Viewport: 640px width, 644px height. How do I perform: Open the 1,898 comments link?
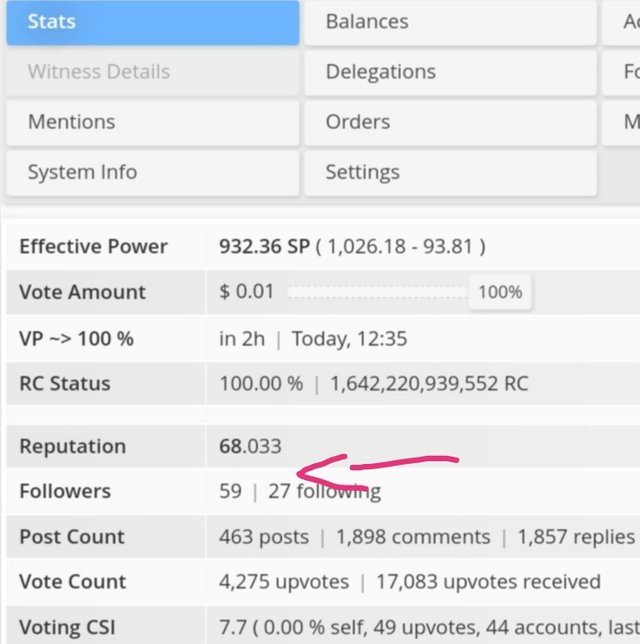click(413, 537)
